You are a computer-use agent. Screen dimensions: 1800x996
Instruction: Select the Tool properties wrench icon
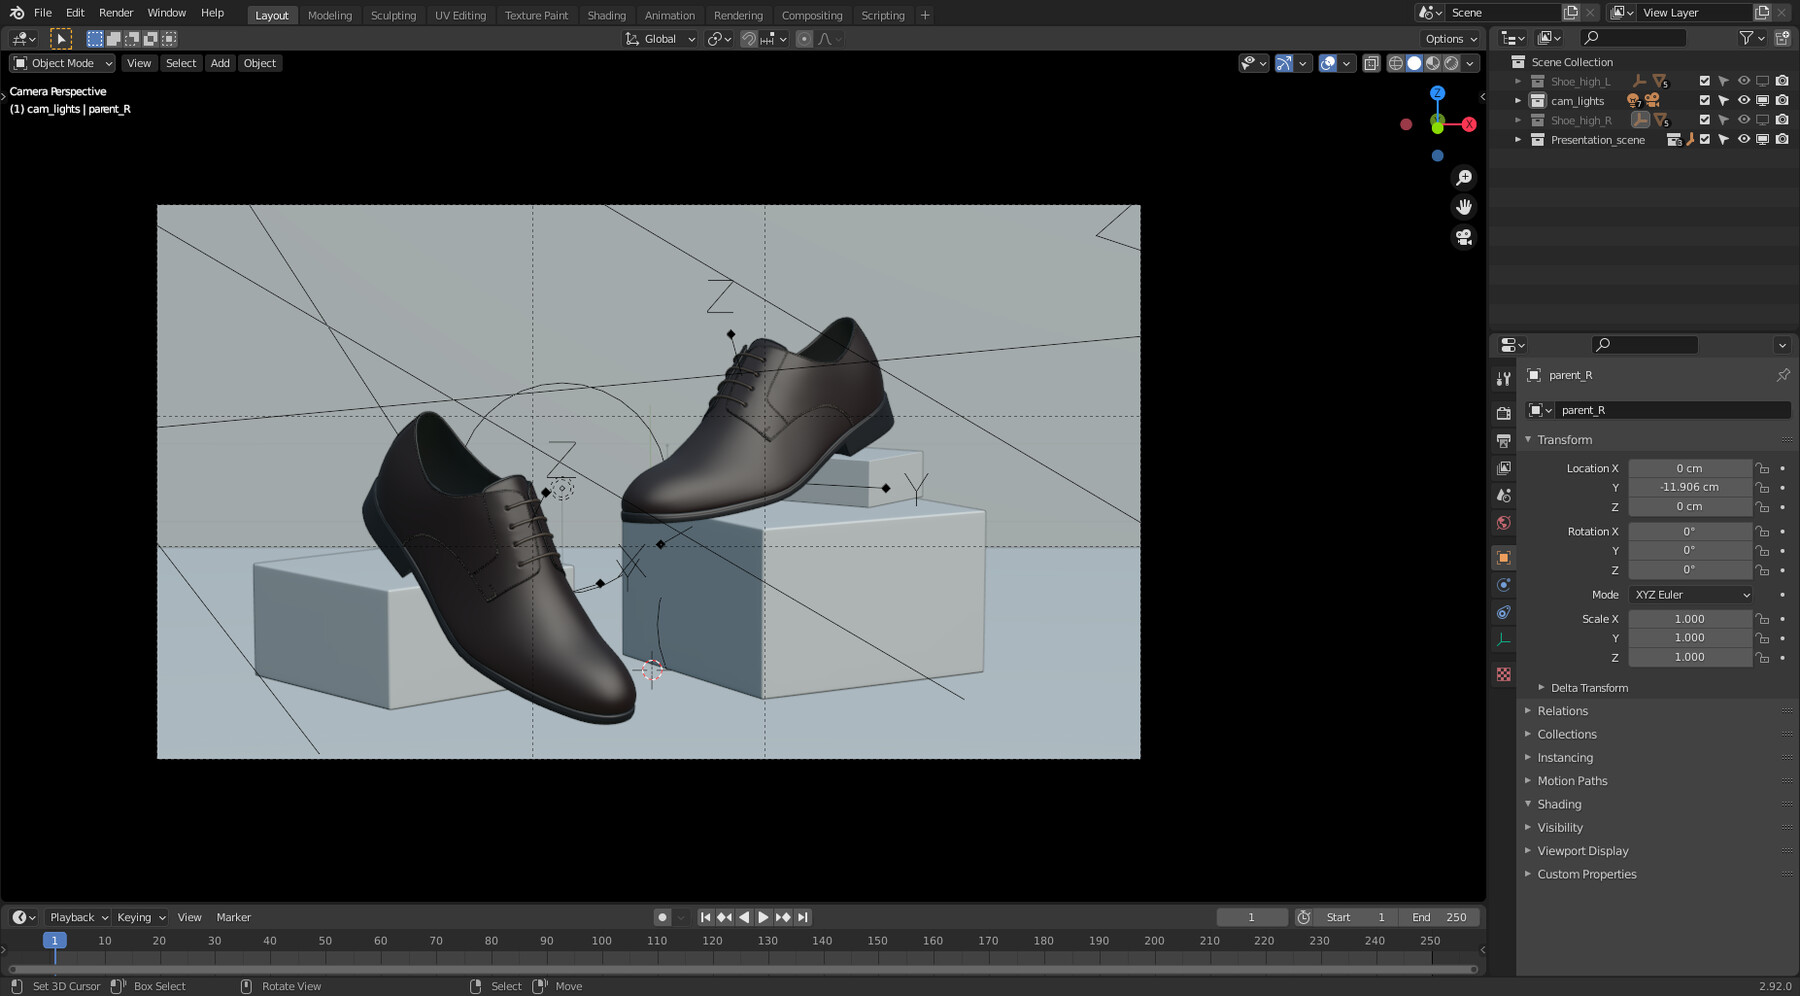[x=1503, y=377]
